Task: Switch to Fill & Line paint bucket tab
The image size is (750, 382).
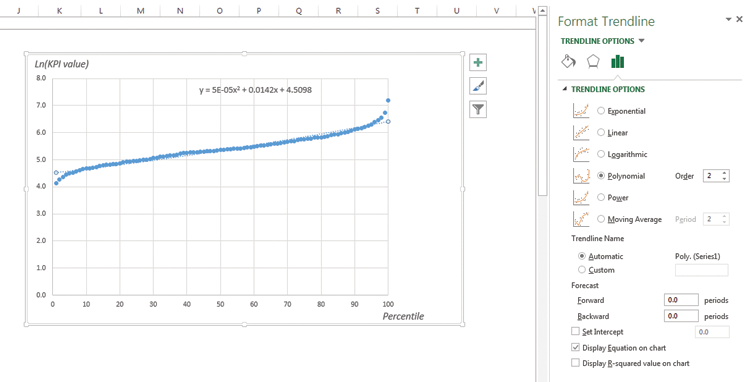Action: (568, 62)
